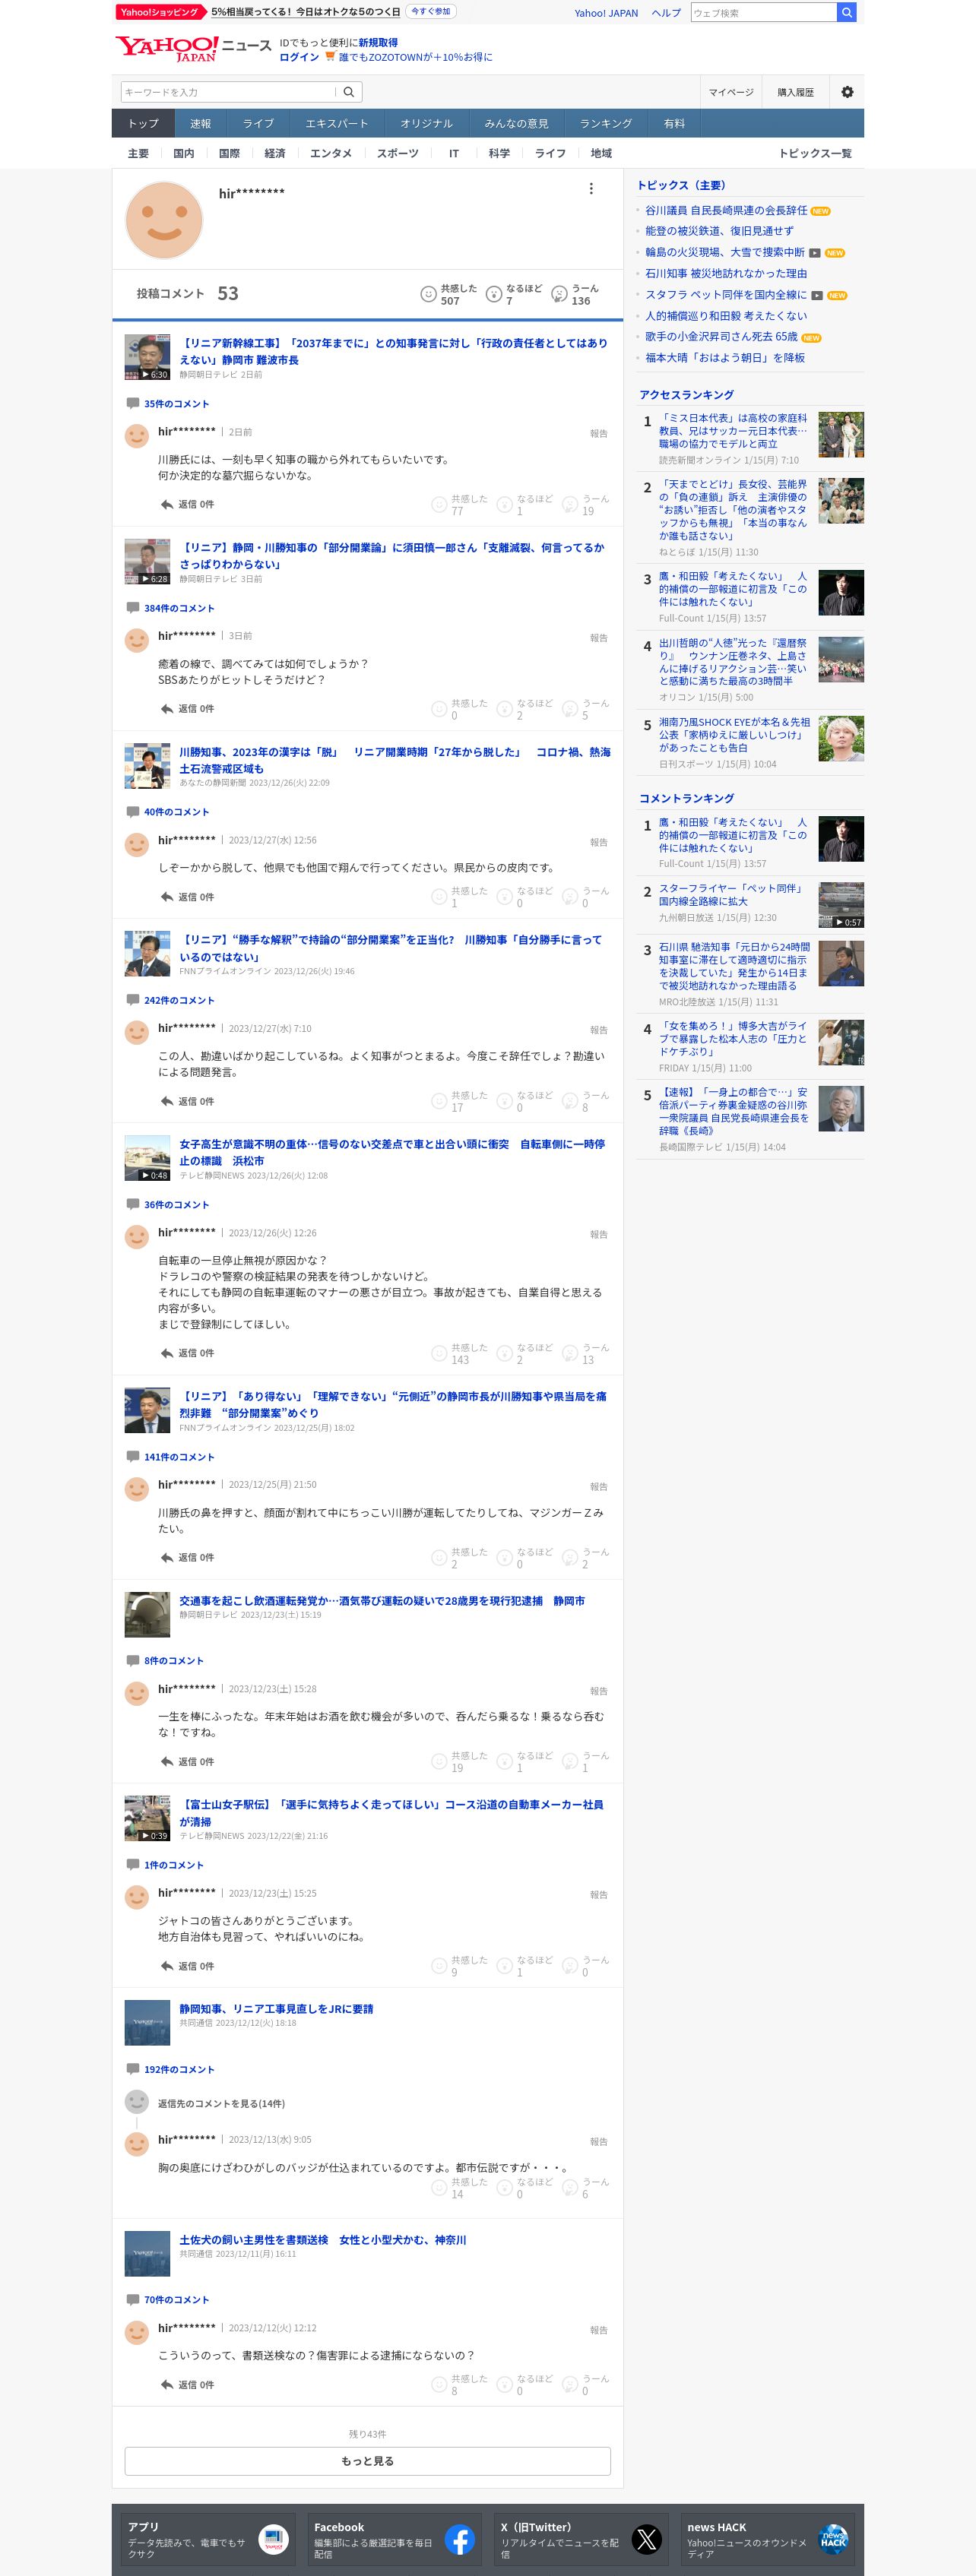Select the トップ tab

tap(143, 123)
